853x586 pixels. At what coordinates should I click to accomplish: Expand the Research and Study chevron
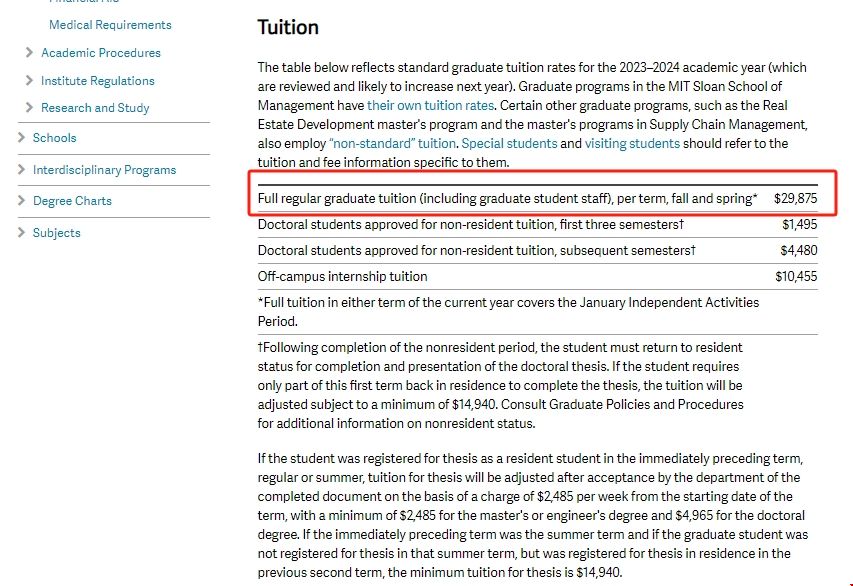point(29,108)
